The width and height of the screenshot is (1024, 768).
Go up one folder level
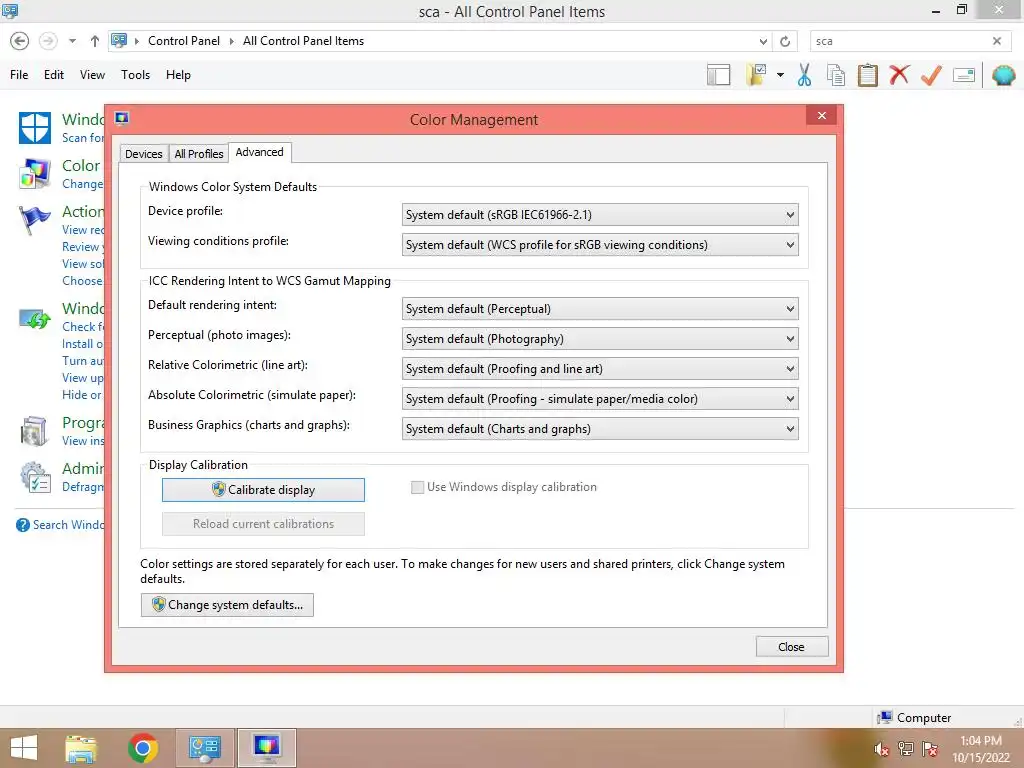pos(95,41)
